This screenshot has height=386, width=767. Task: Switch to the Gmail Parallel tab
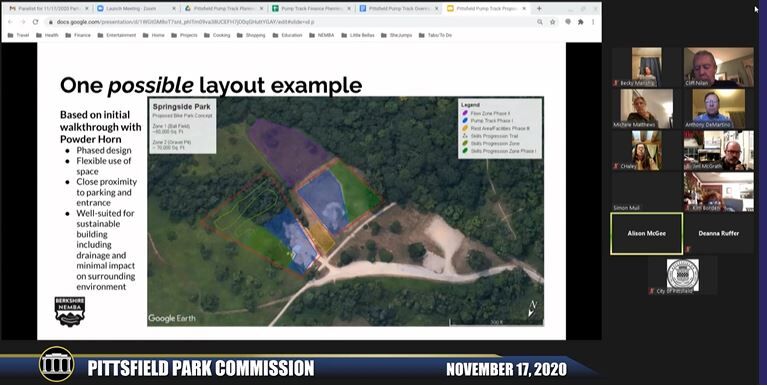click(x=49, y=9)
